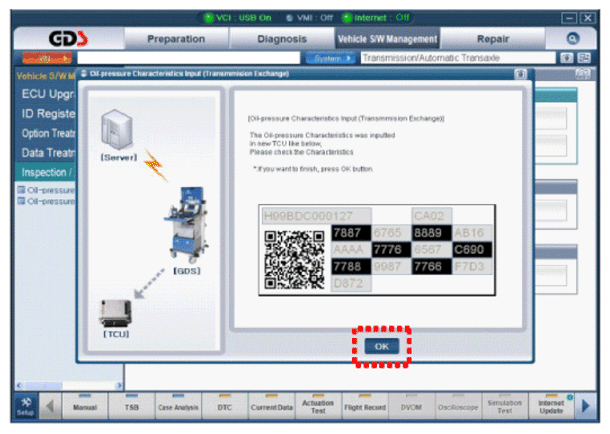Click the 7776 code cell
Screen dimensions: 610x434
pyautogui.click(x=391, y=249)
